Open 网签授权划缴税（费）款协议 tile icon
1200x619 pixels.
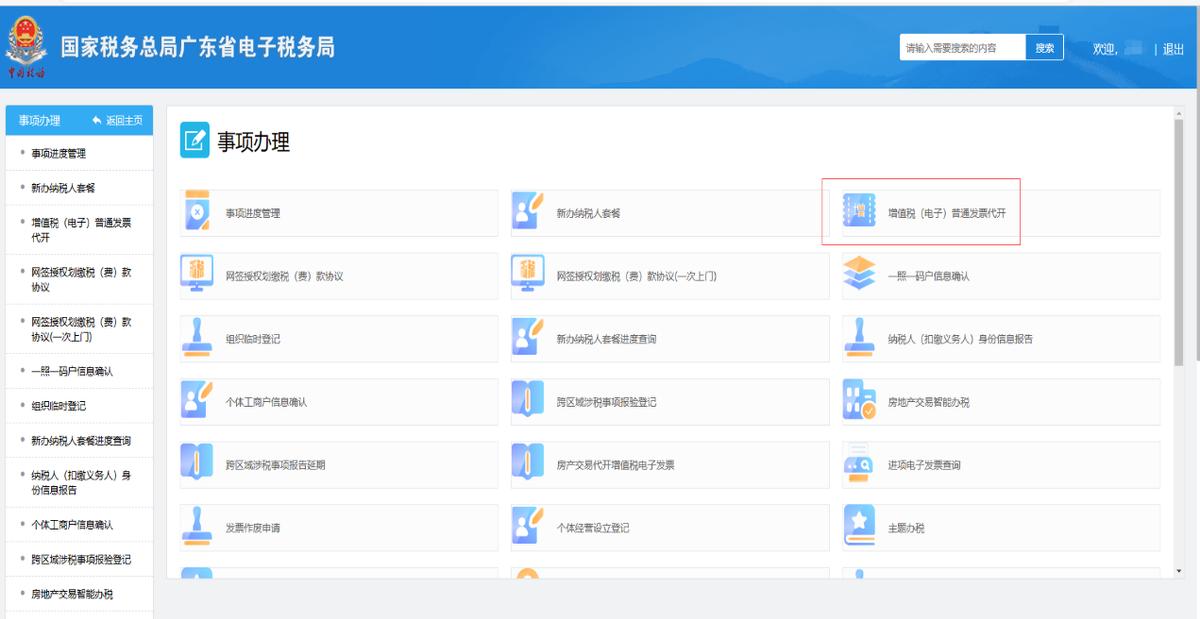[x=196, y=276]
